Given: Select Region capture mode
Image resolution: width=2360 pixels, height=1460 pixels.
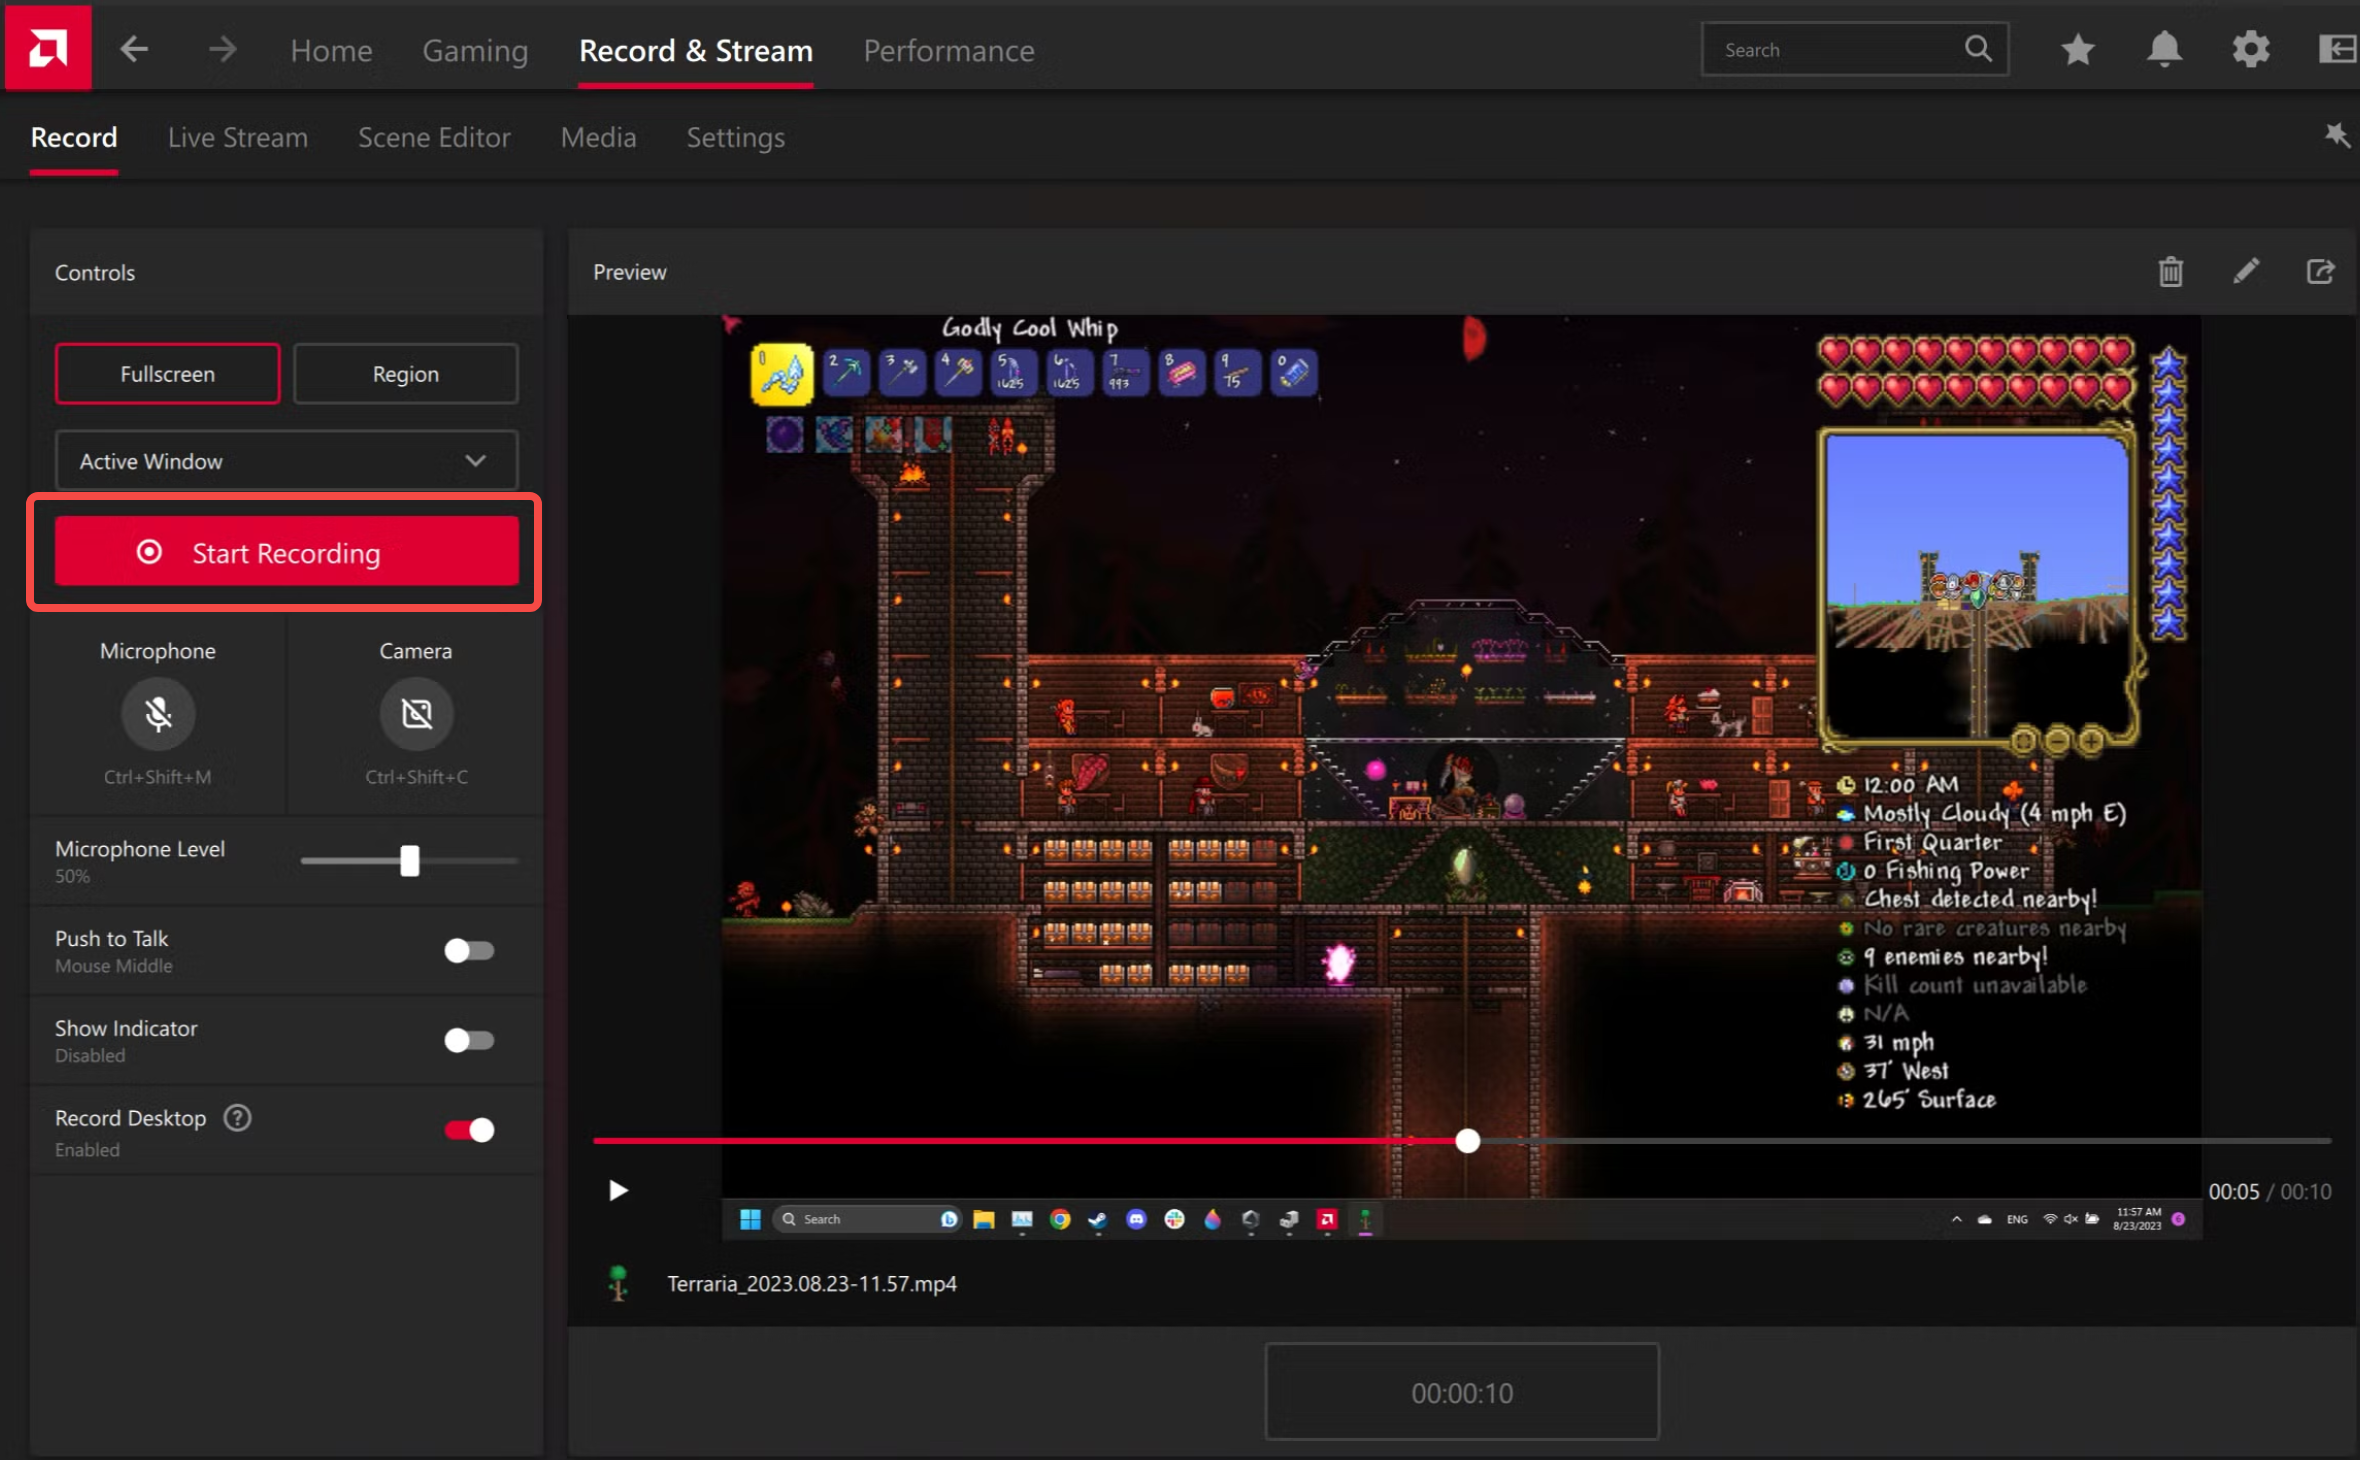Looking at the screenshot, I should click(405, 373).
